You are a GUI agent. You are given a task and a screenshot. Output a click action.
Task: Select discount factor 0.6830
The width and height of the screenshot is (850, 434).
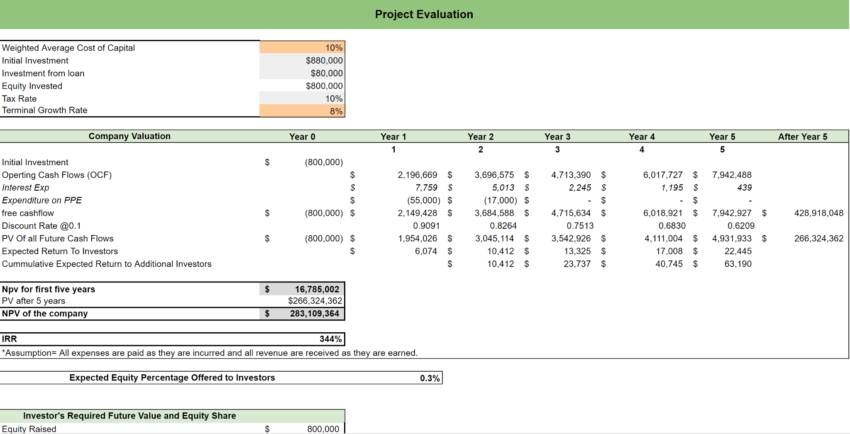(x=672, y=225)
